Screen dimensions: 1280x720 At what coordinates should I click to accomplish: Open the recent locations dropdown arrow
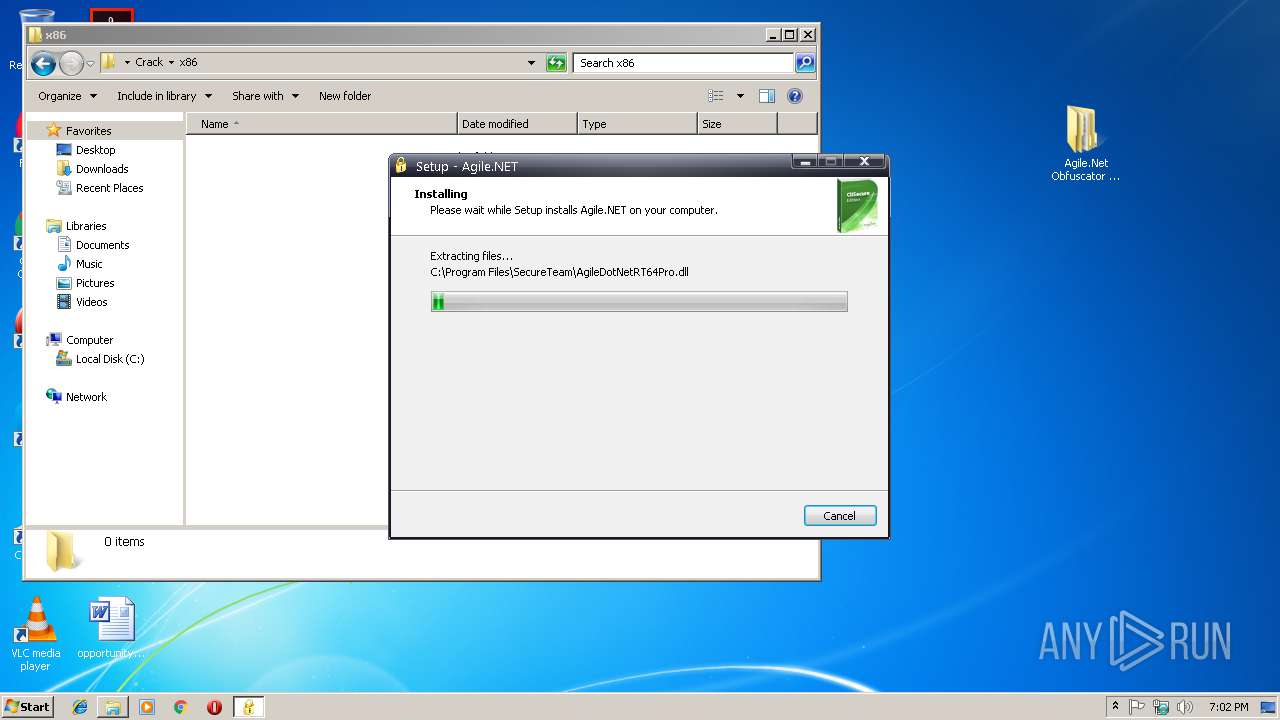[90, 64]
